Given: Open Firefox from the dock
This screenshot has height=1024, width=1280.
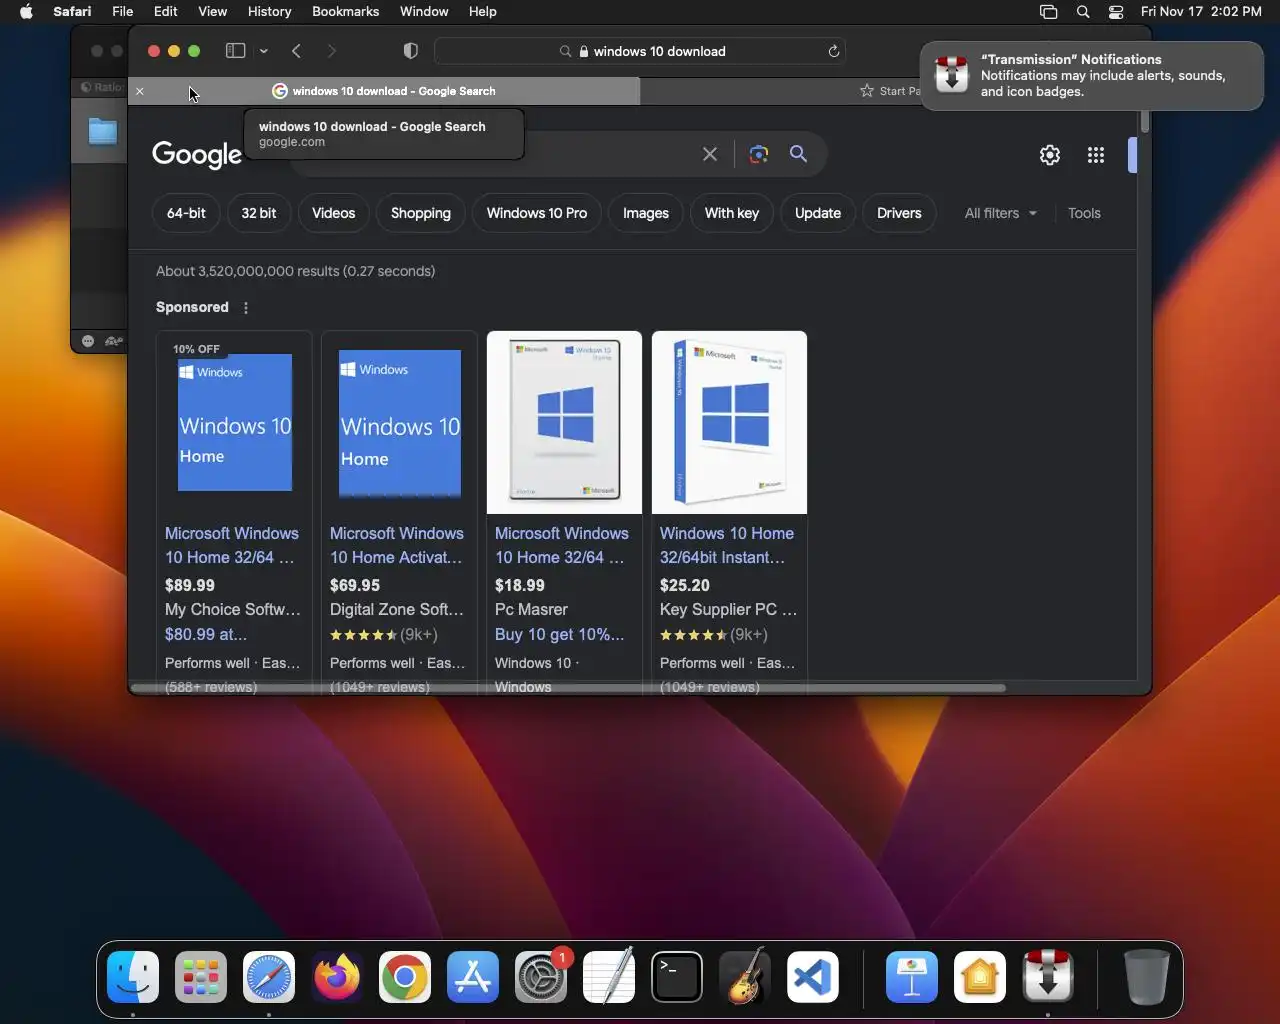Looking at the screenshot, I should [x=337, y=977].
